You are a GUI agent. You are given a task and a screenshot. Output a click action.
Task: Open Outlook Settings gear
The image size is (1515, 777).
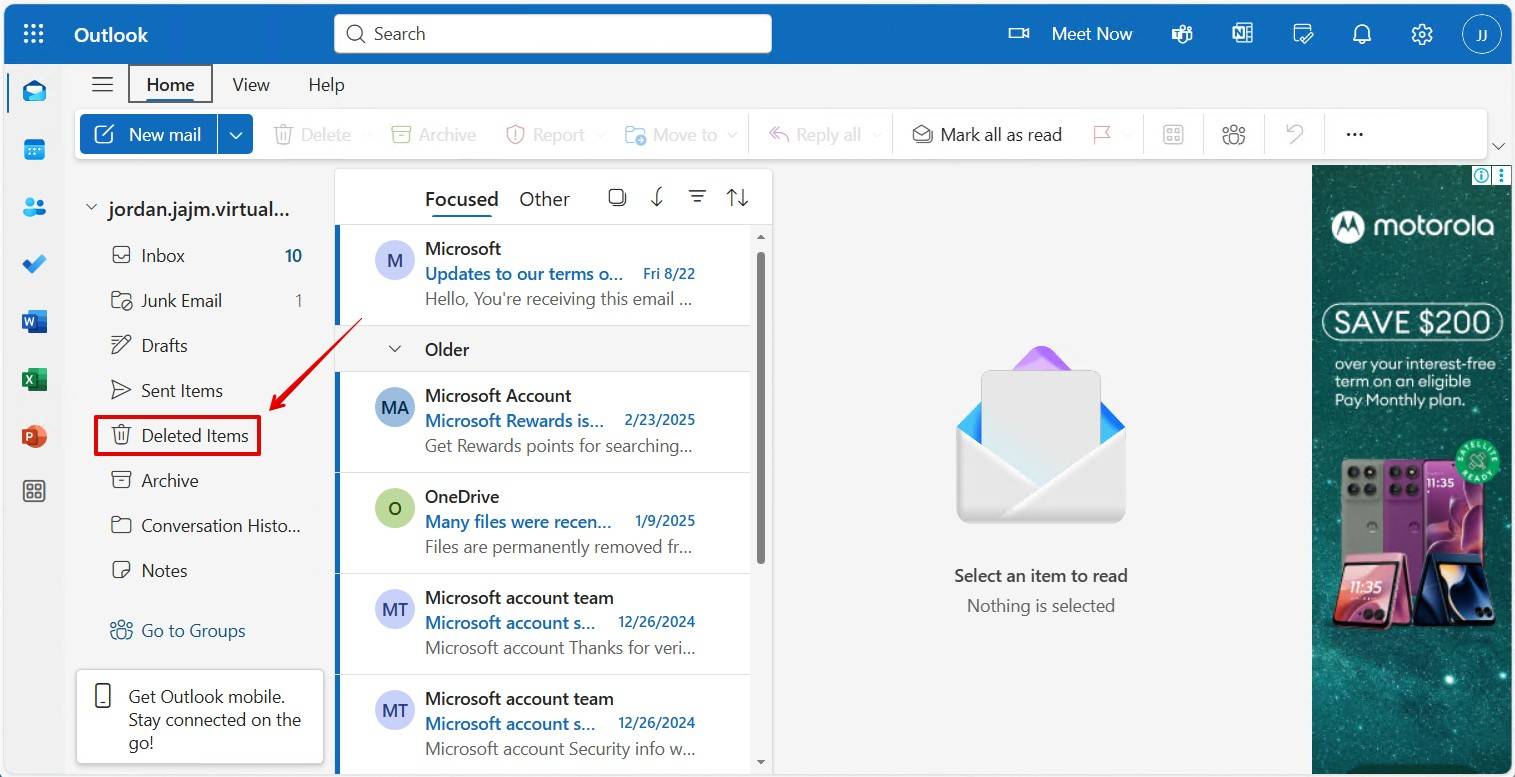click(1422, 33)
